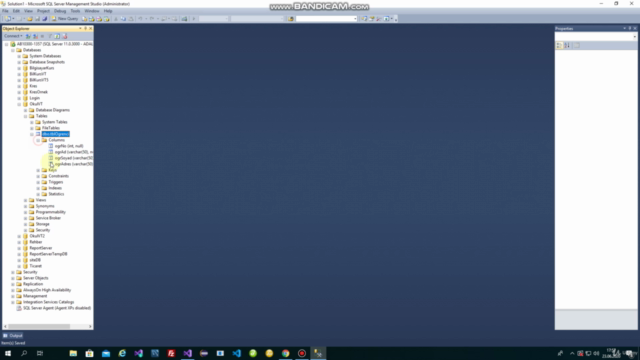
Task: Open the Output tab at bottom
Action: point(13,336)
